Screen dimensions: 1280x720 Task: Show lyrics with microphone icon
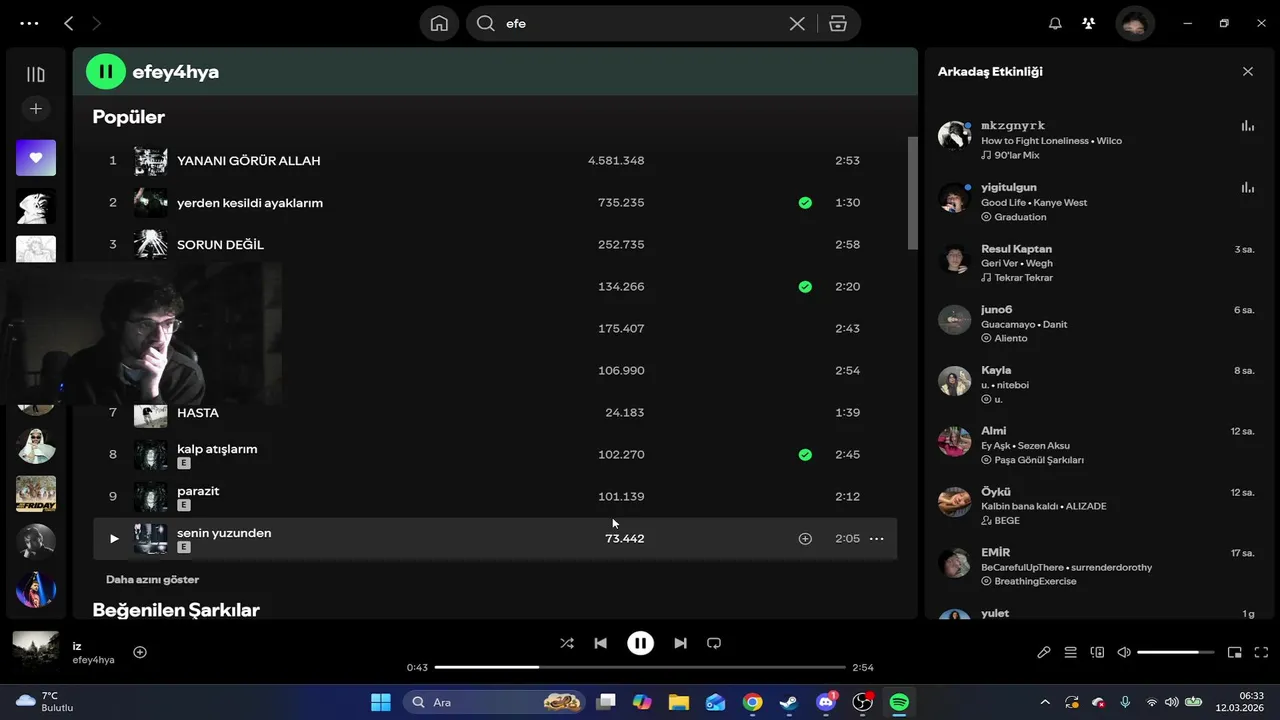tap(1043, 652)
